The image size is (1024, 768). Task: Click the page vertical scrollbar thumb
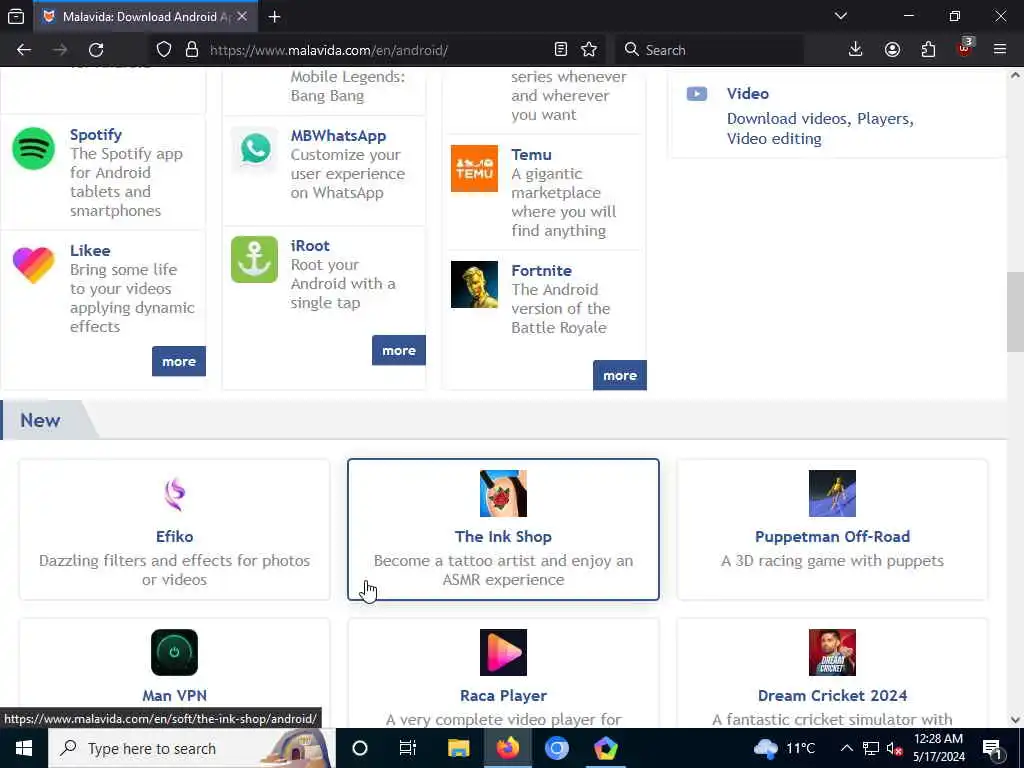[x=1015, y=312]
